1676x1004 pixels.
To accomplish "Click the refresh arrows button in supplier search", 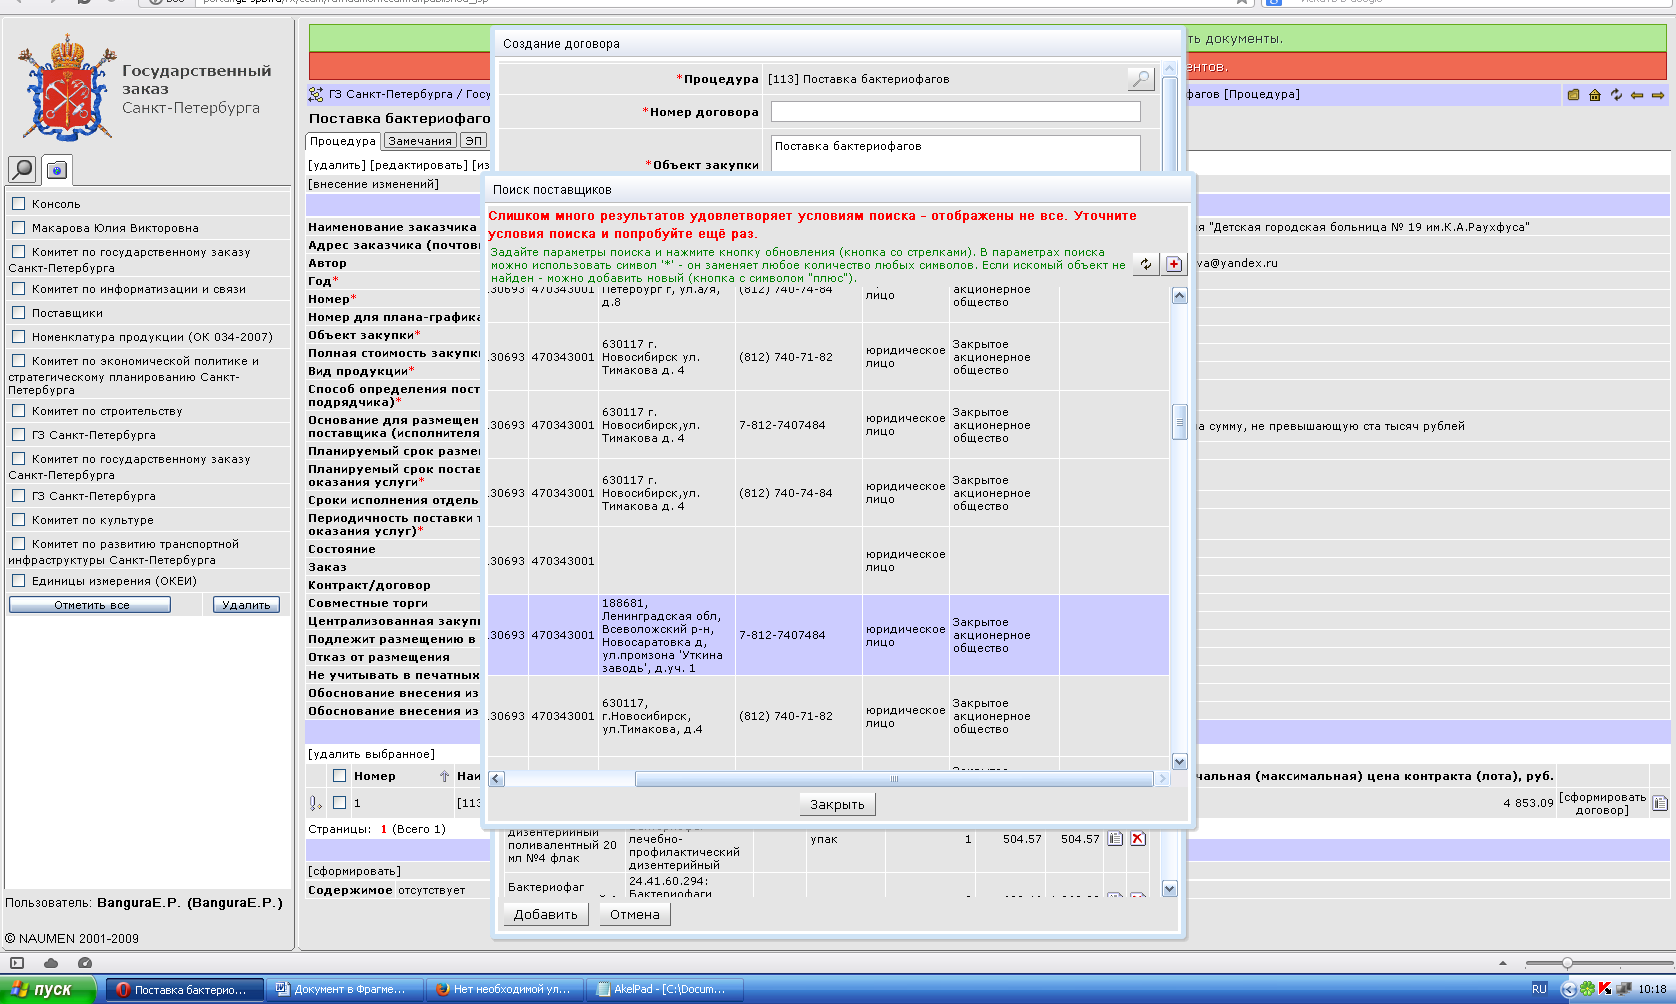I will click(1146, 264).
